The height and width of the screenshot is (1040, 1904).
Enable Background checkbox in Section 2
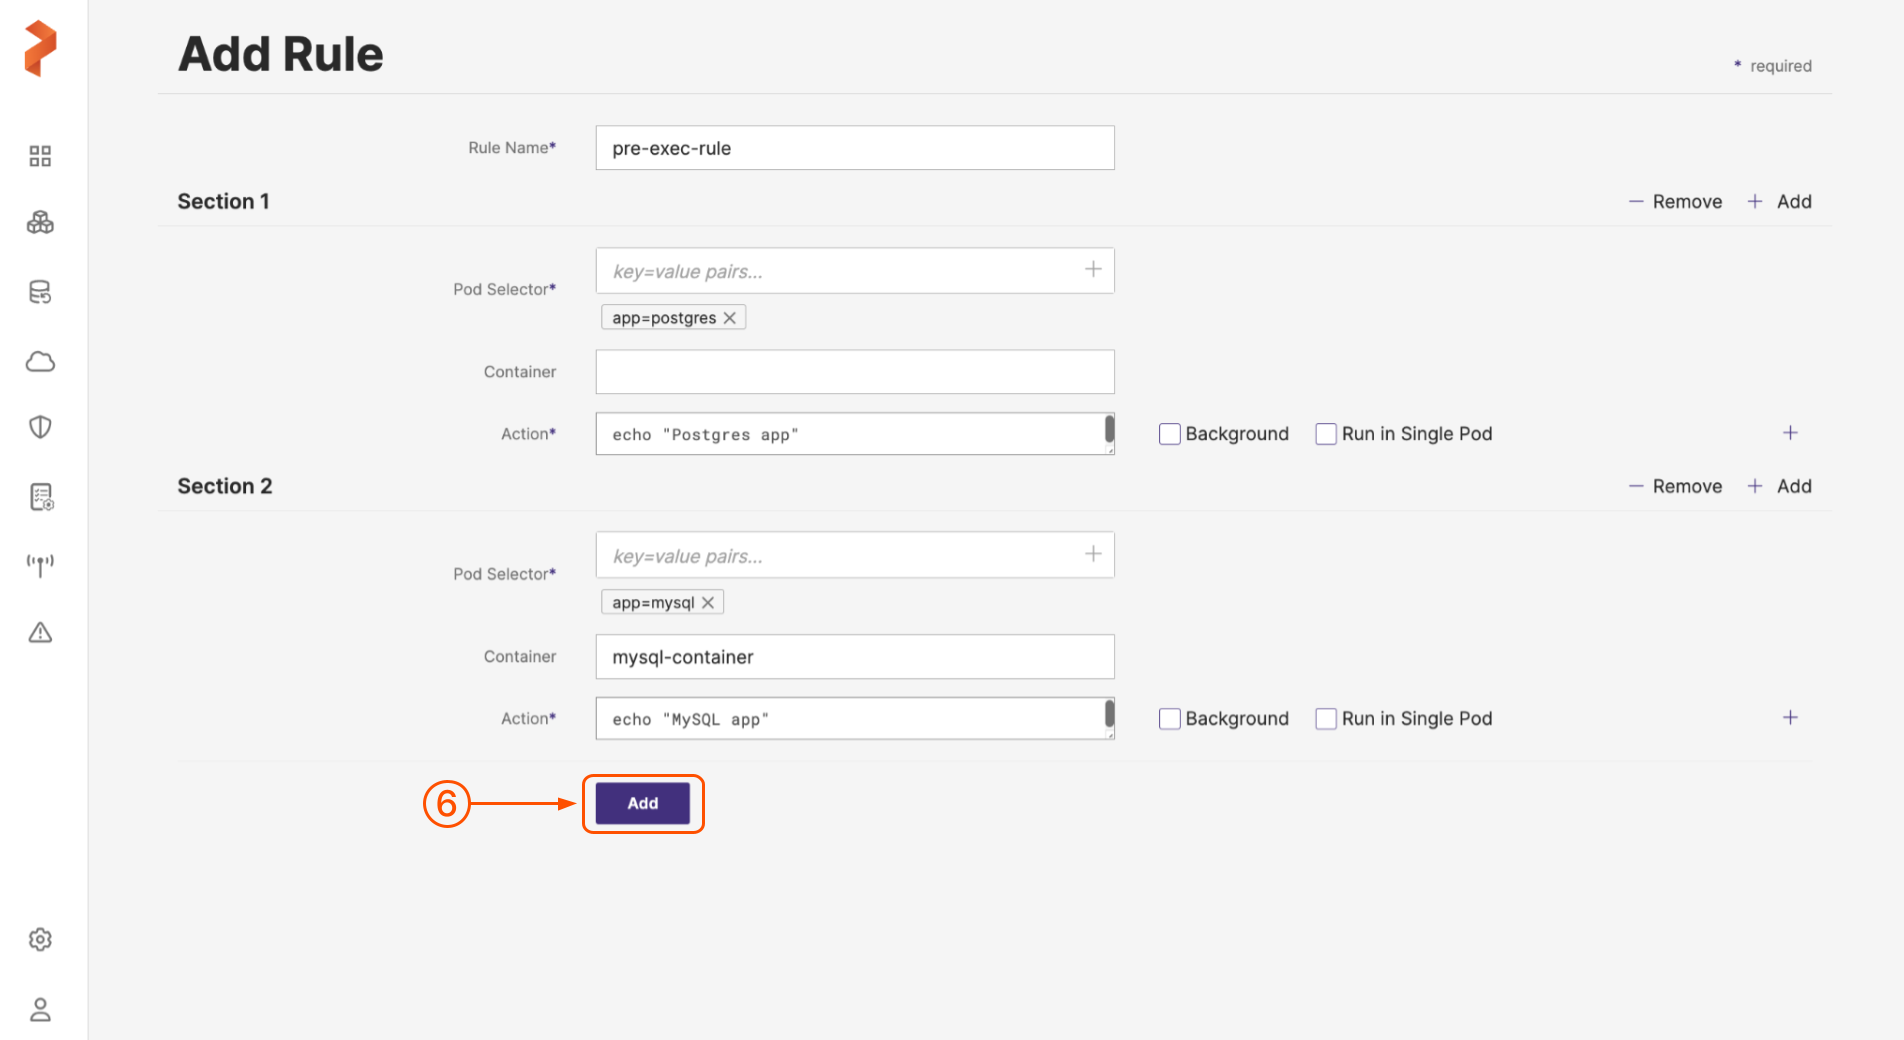click(1169, 719)
